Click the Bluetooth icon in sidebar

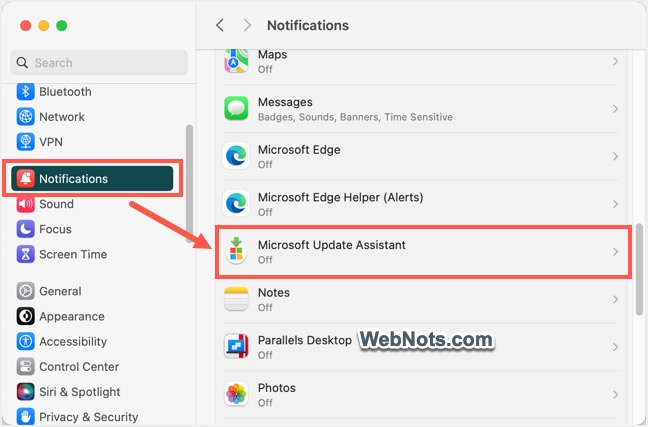[25, 92]
